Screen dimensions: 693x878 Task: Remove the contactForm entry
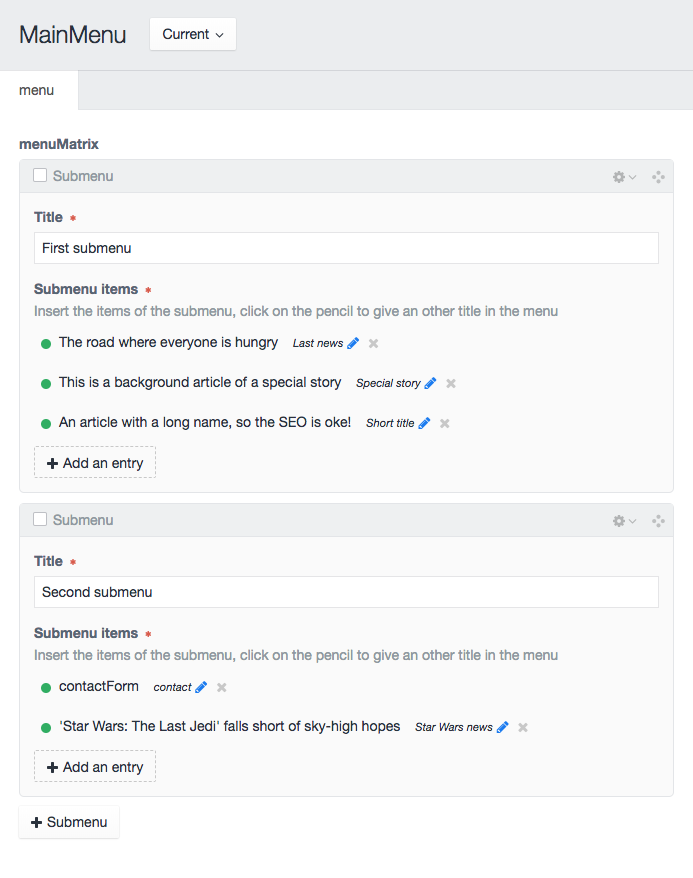coord(222,687)
